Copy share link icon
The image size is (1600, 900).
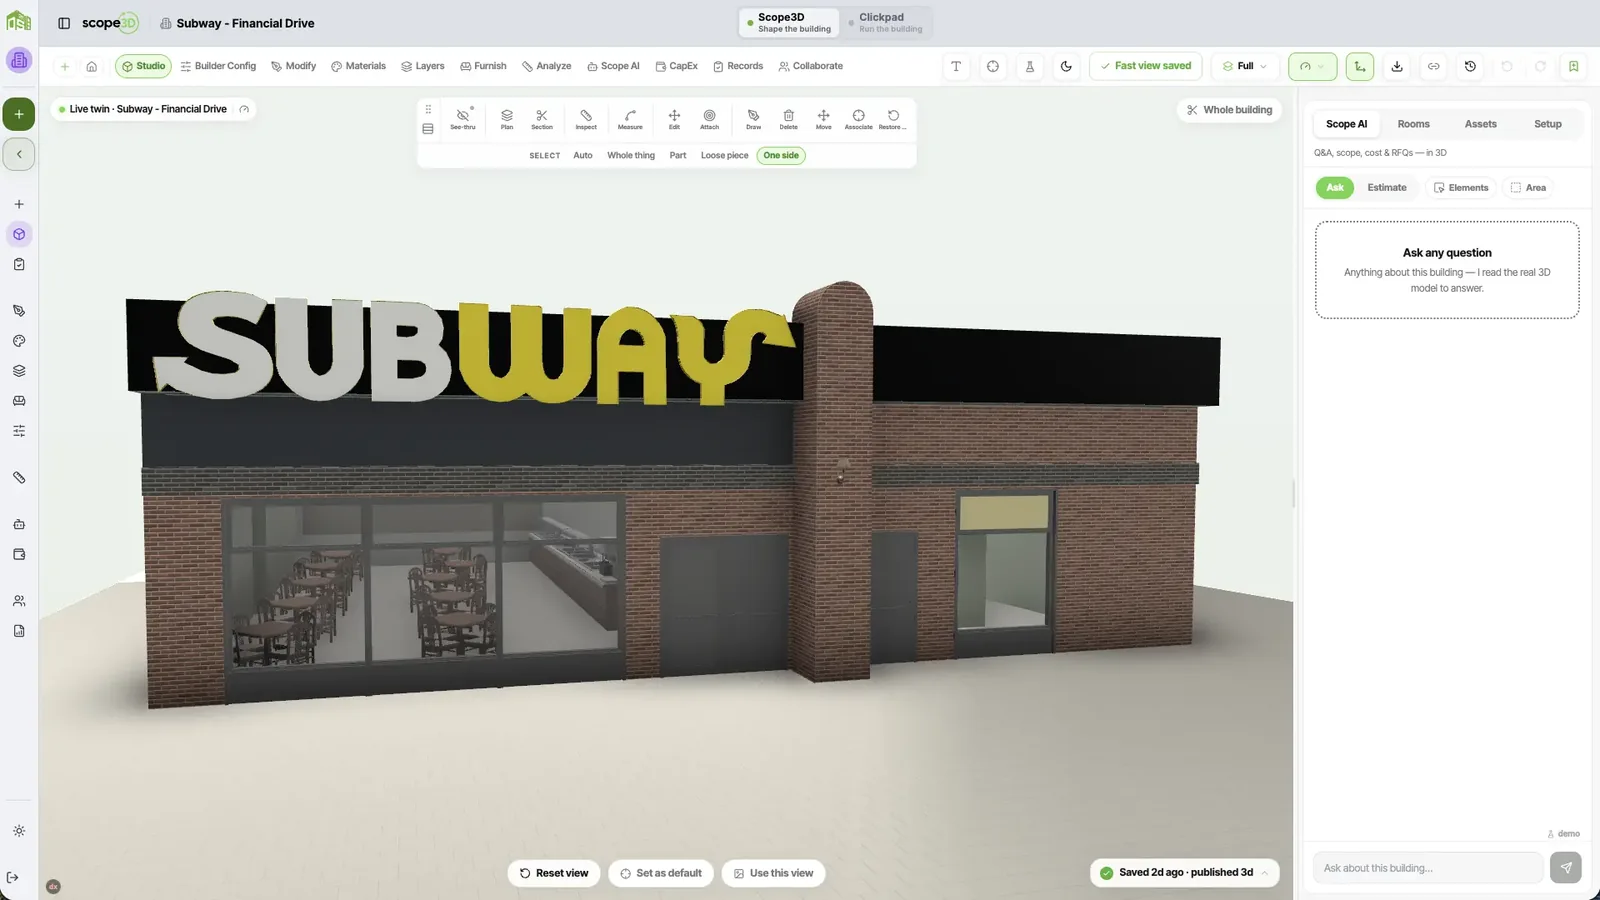(1433, 66)
